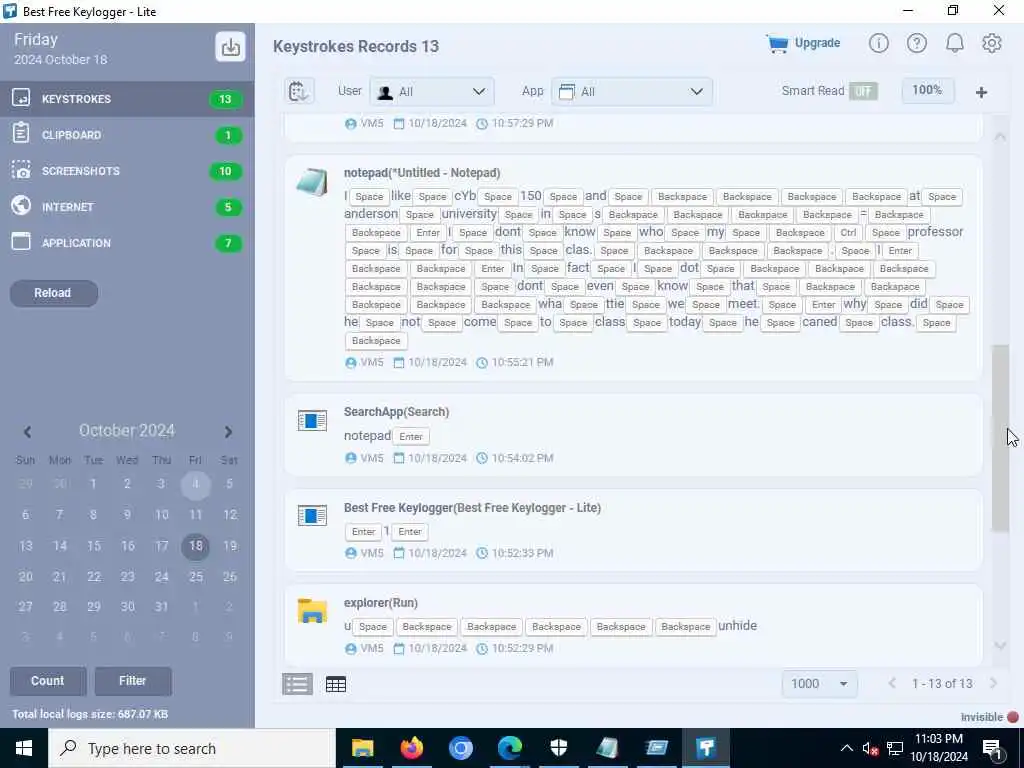Viewport: 1024px width, 768px height.
Task: Go to previous page arrow
Action: [891, 684]
